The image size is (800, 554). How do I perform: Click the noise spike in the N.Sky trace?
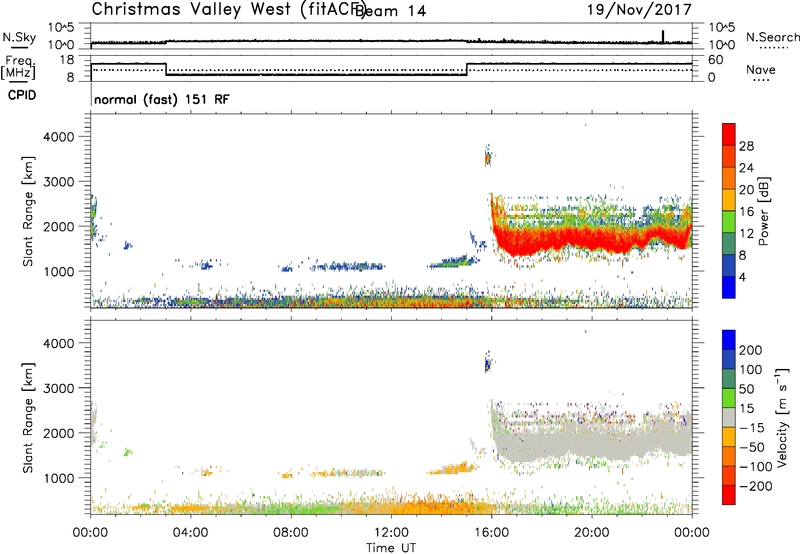tap(663, 36)
